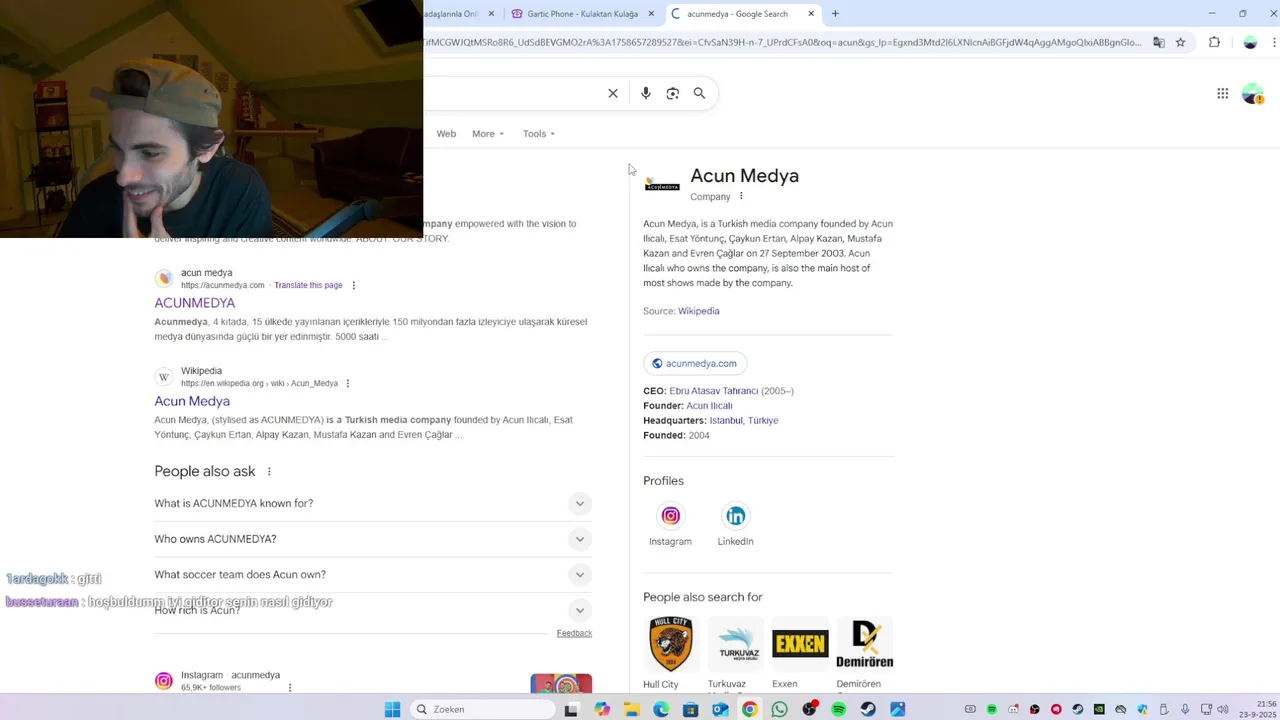The width and height of the screenshot is (1280, 720).
Task: Close the Gartic Phone tab
Action: pos(651,14)
